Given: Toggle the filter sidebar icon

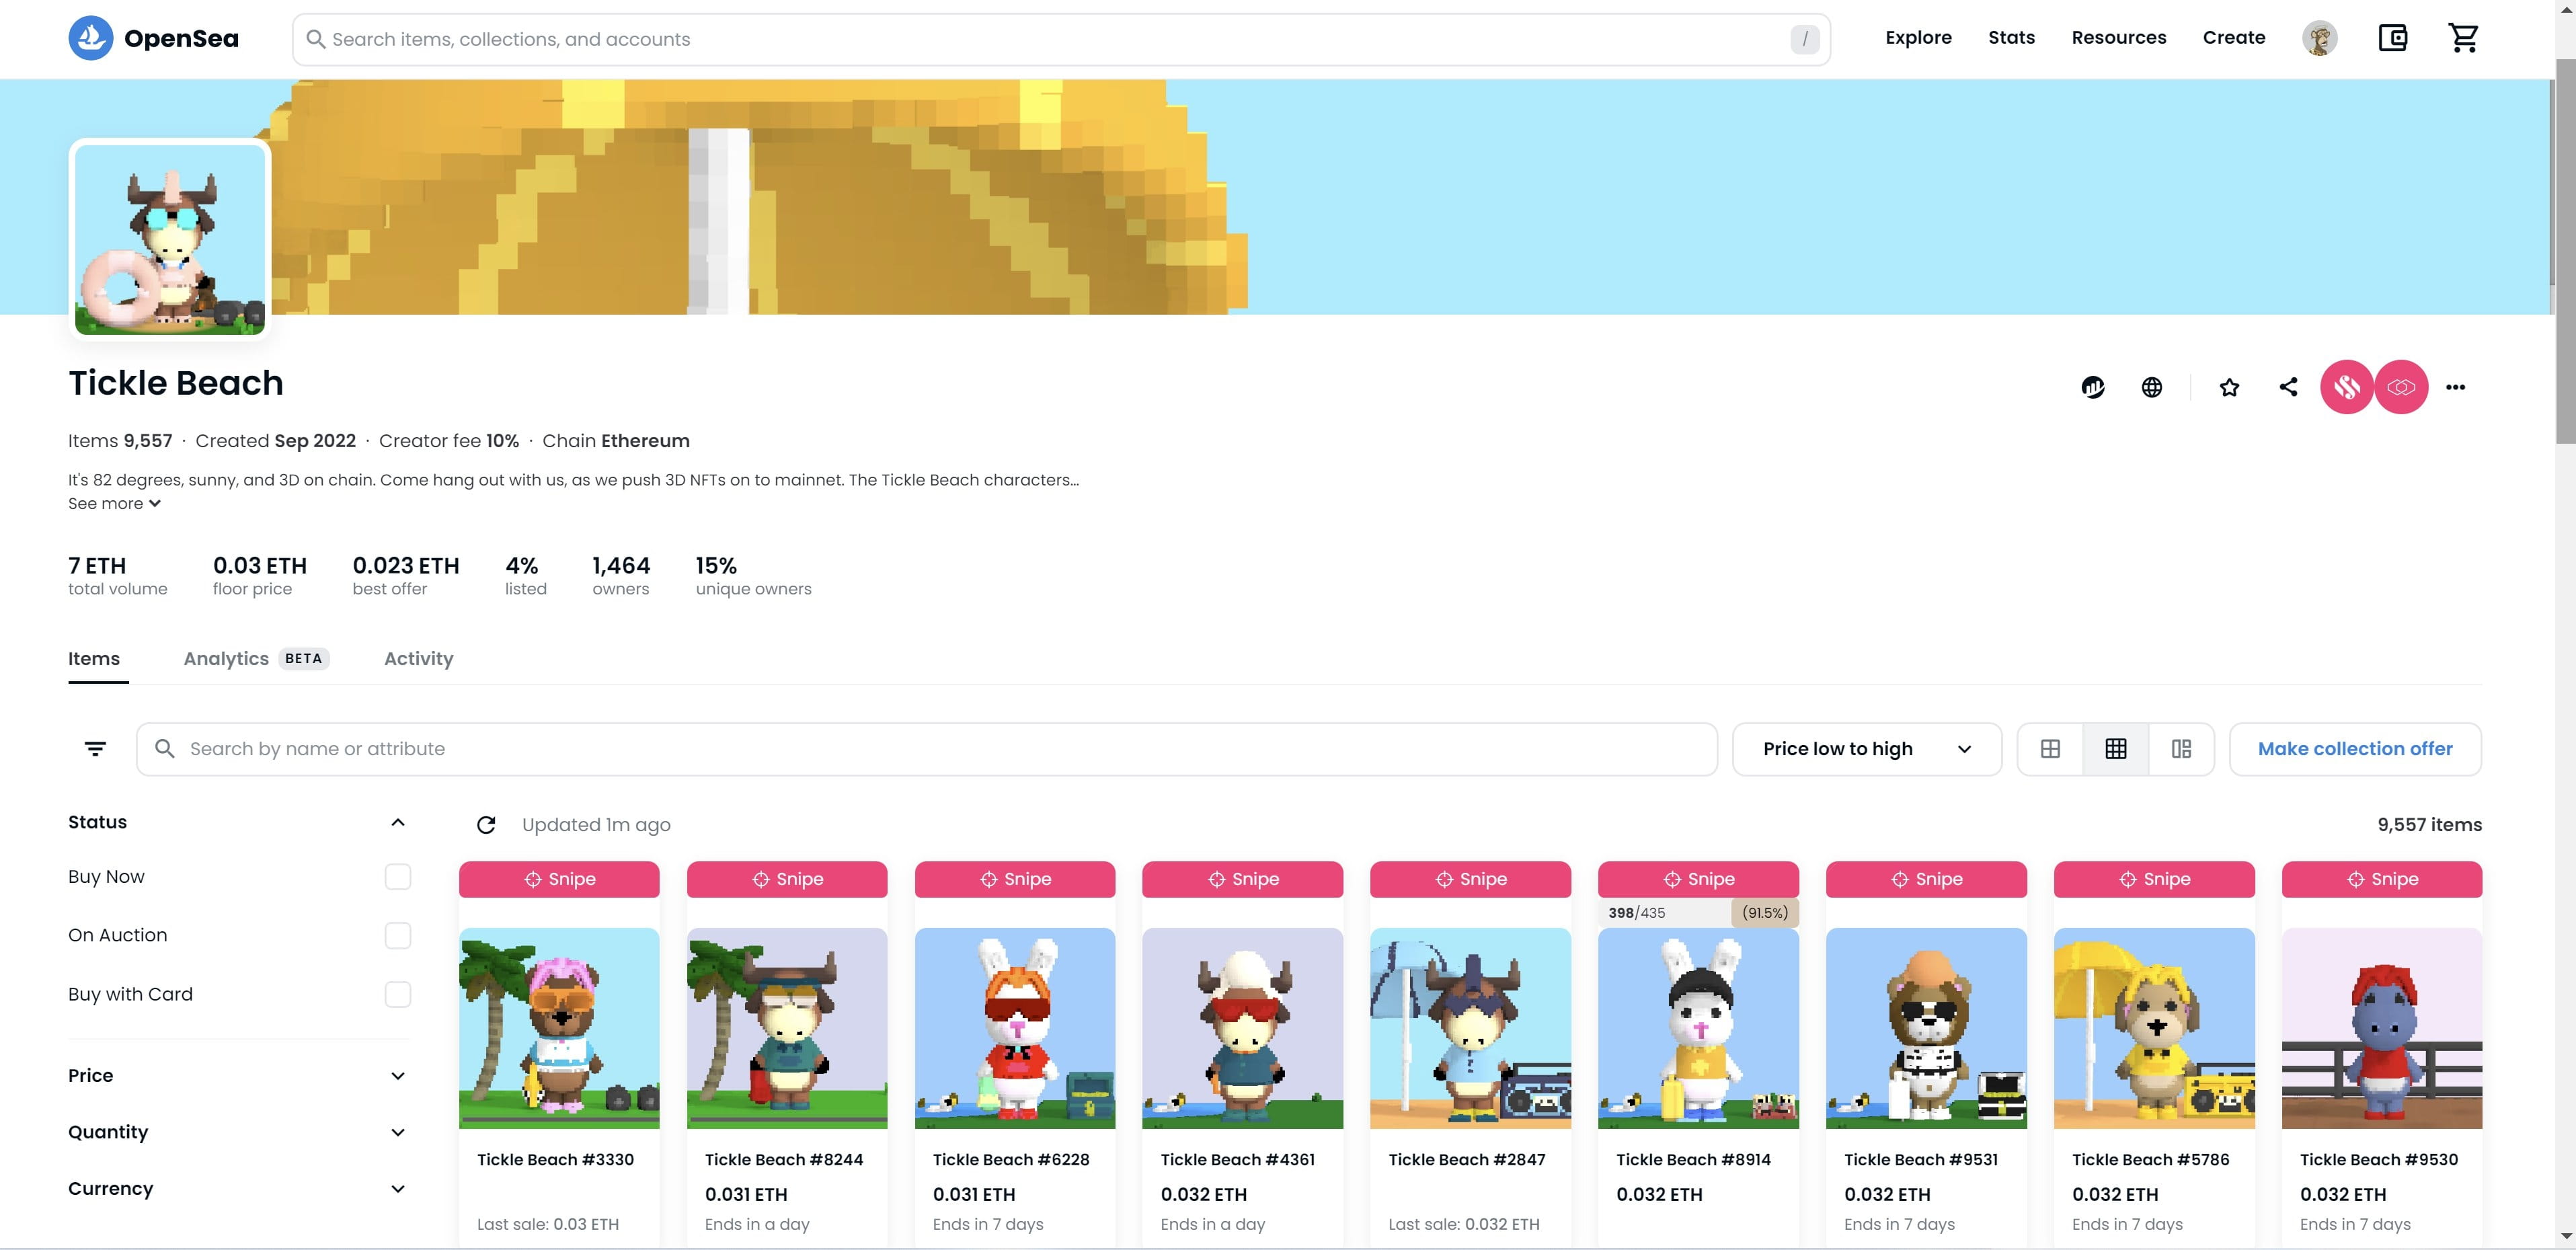Looking at the screenshot, I should point(95,749).
